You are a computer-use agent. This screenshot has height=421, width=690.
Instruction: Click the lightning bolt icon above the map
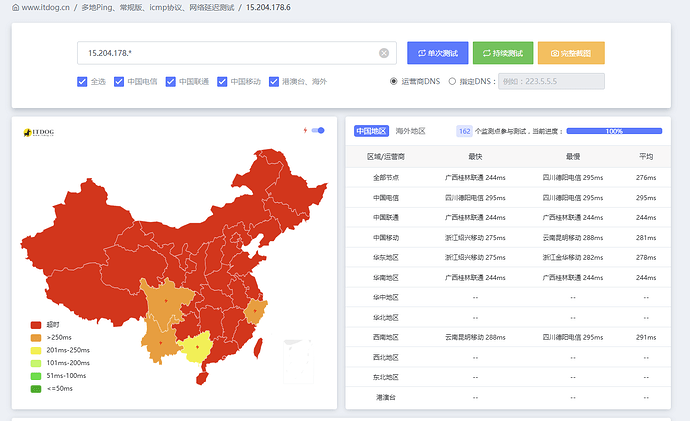305,130
